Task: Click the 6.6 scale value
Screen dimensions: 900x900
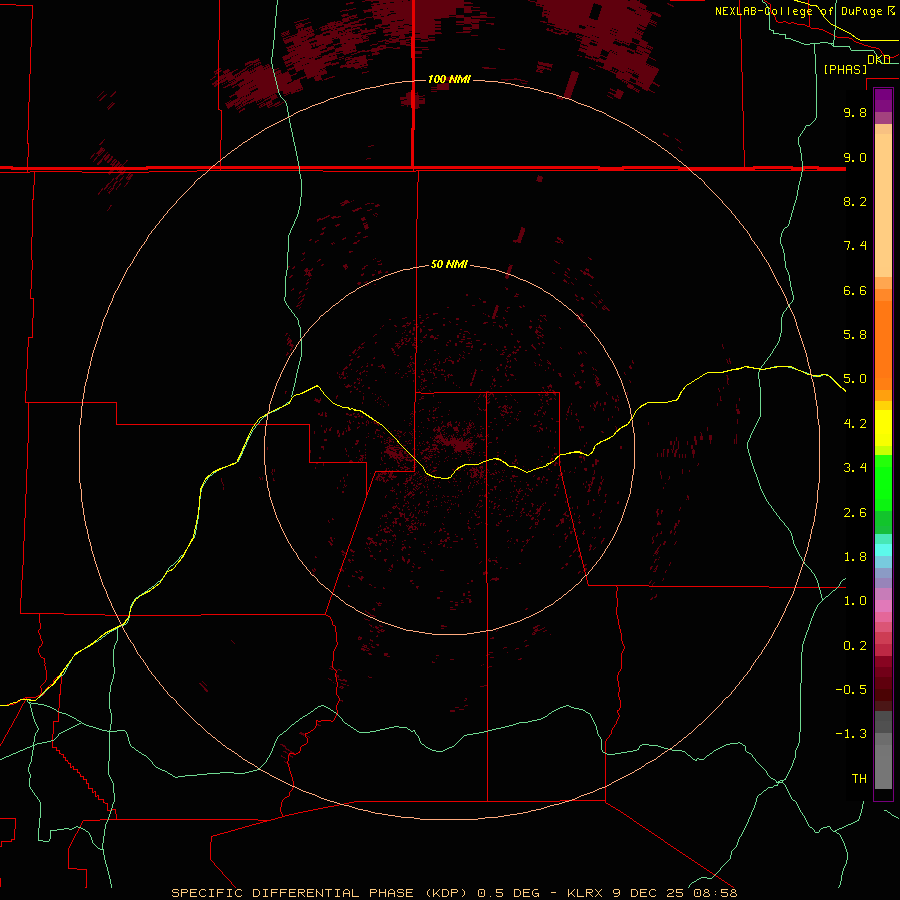Action: click(x=855, y=290)
